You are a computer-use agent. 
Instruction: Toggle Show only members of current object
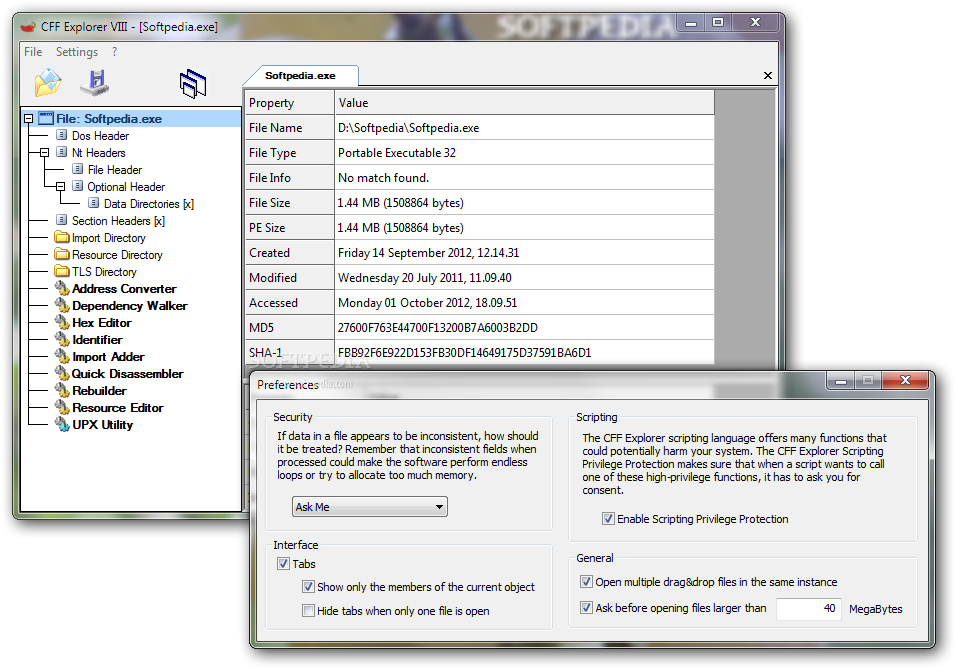309,587
